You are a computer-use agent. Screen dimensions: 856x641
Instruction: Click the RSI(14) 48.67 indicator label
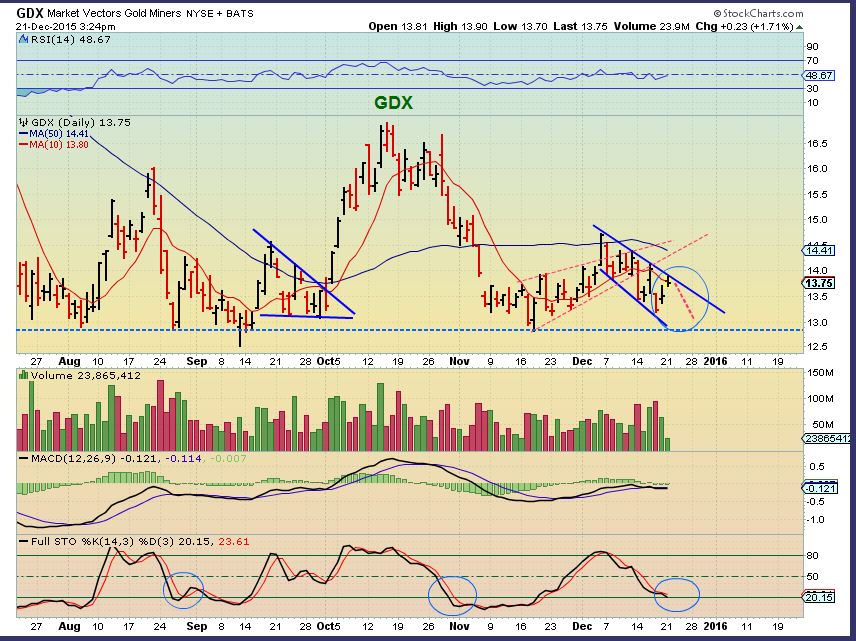click(70, 39)
